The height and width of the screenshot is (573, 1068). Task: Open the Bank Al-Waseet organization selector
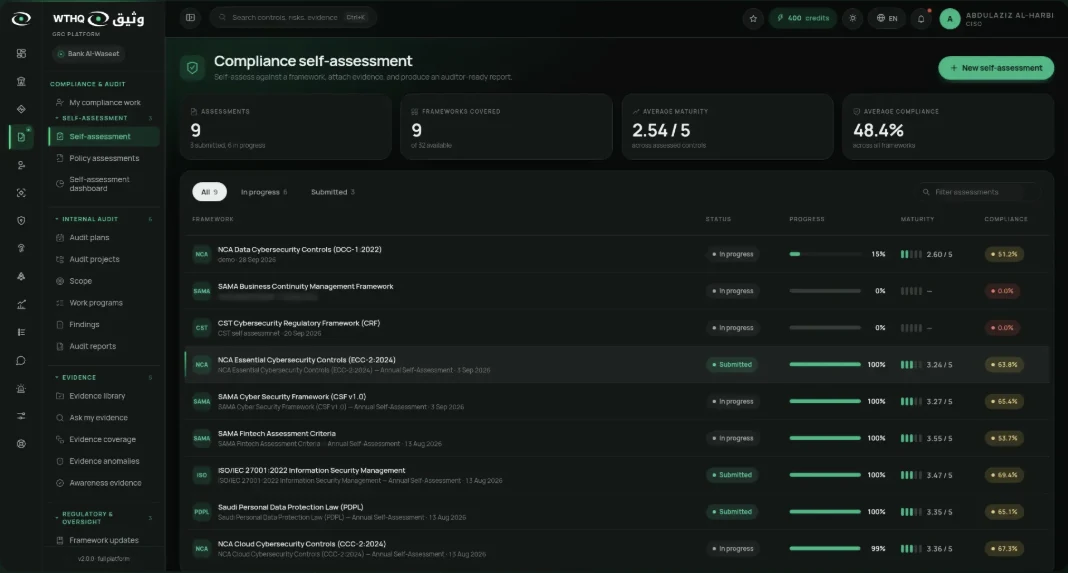pos(89,54)
